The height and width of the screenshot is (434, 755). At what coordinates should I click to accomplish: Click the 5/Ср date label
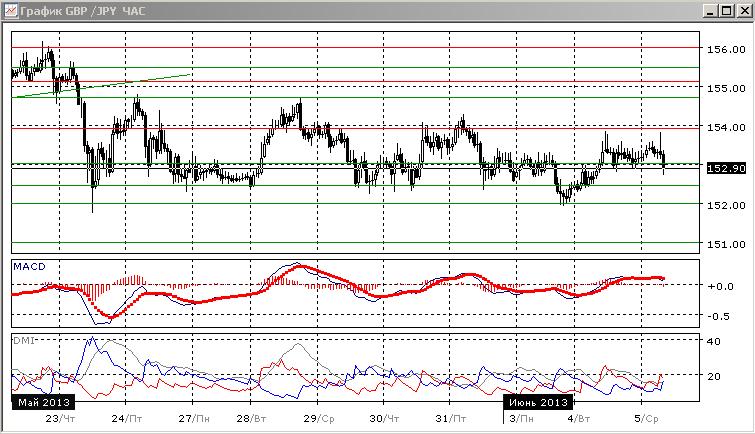(646, 419)
